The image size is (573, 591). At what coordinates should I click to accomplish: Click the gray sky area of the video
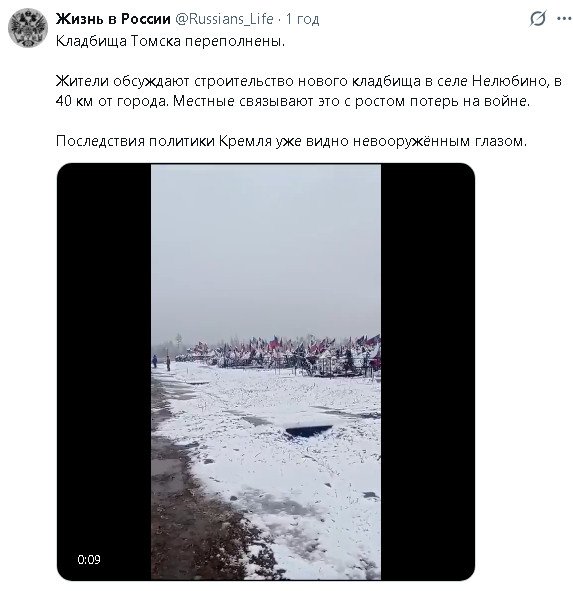[x=266, y=249]
